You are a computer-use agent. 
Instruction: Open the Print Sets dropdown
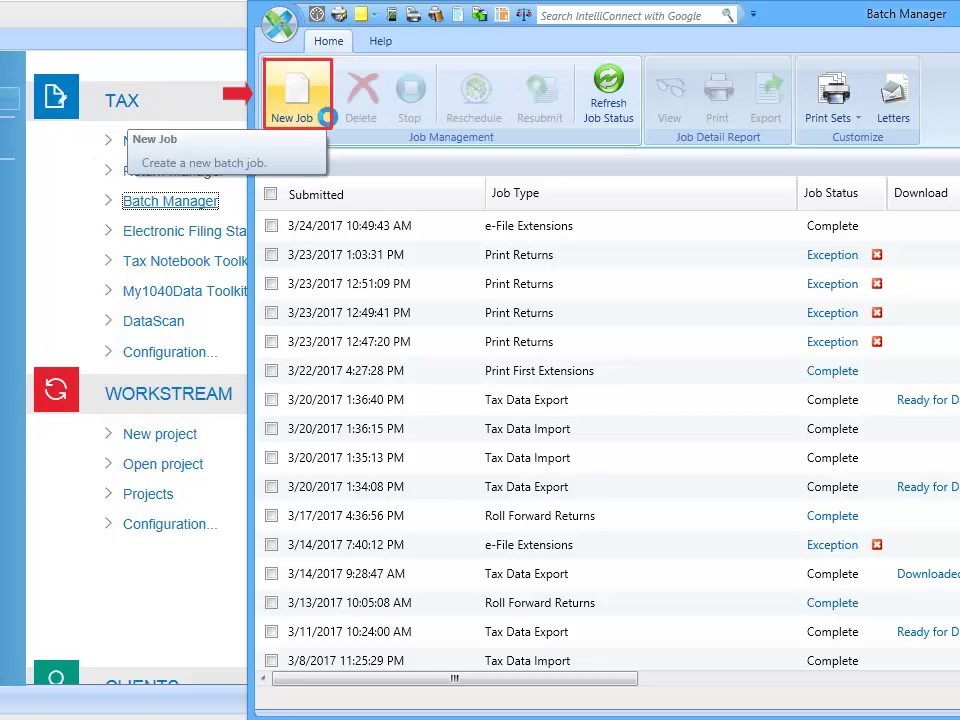(833, 98)
